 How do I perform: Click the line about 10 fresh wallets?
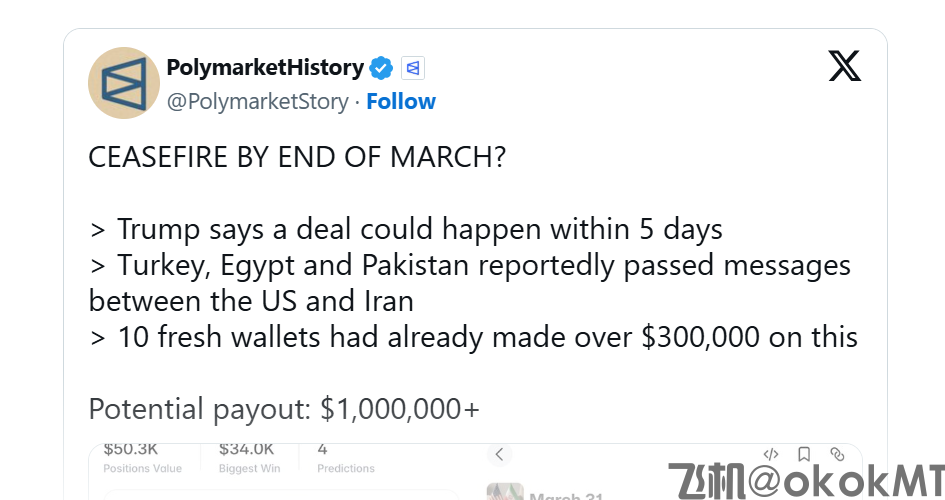pyautogui.click(x=473, y=336)
